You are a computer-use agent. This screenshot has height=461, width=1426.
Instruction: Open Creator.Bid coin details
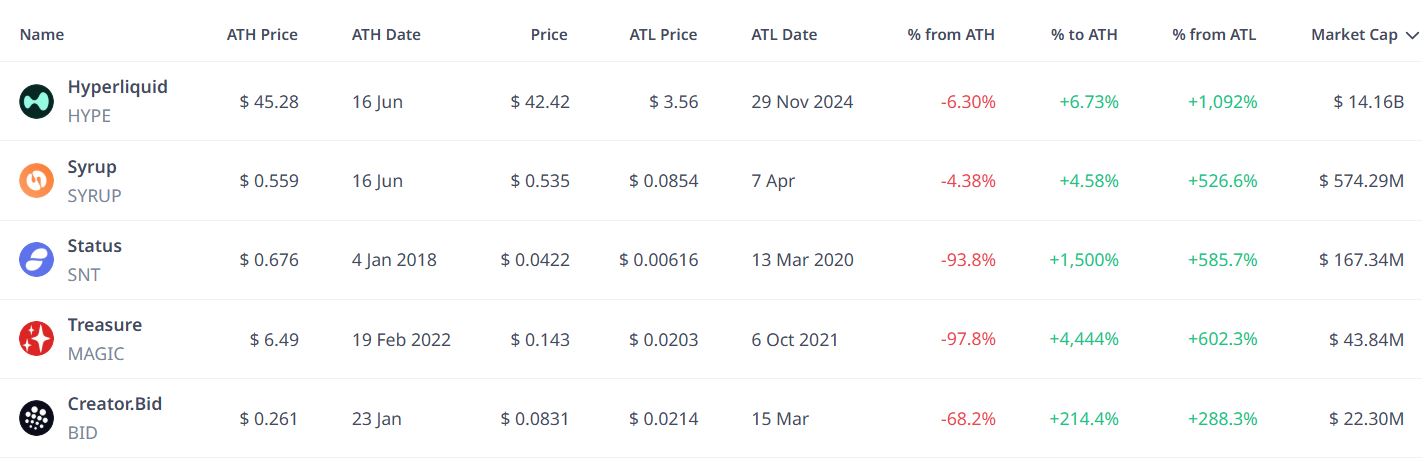(115, 404)
